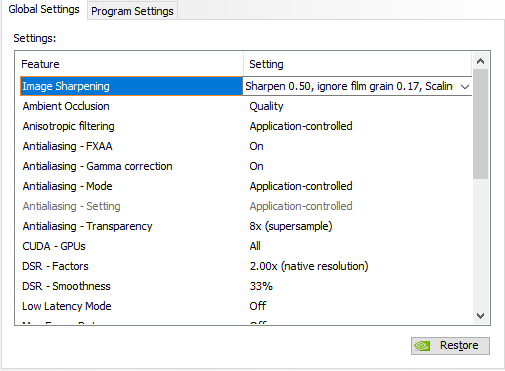The image size is (505, 371).
Task: Click the 33% smoothness value
Action: pyautogui.click(x=261, y=286)
